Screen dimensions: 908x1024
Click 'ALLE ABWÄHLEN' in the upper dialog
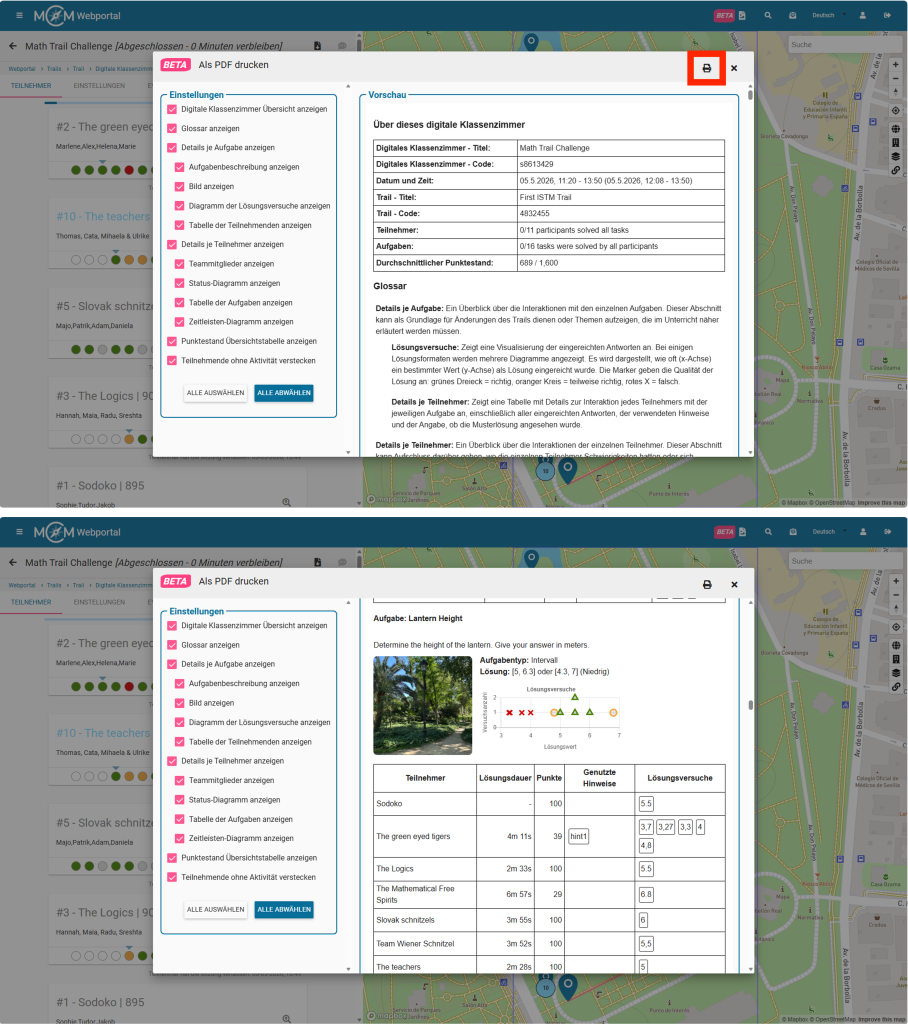[x=284, y=392]
